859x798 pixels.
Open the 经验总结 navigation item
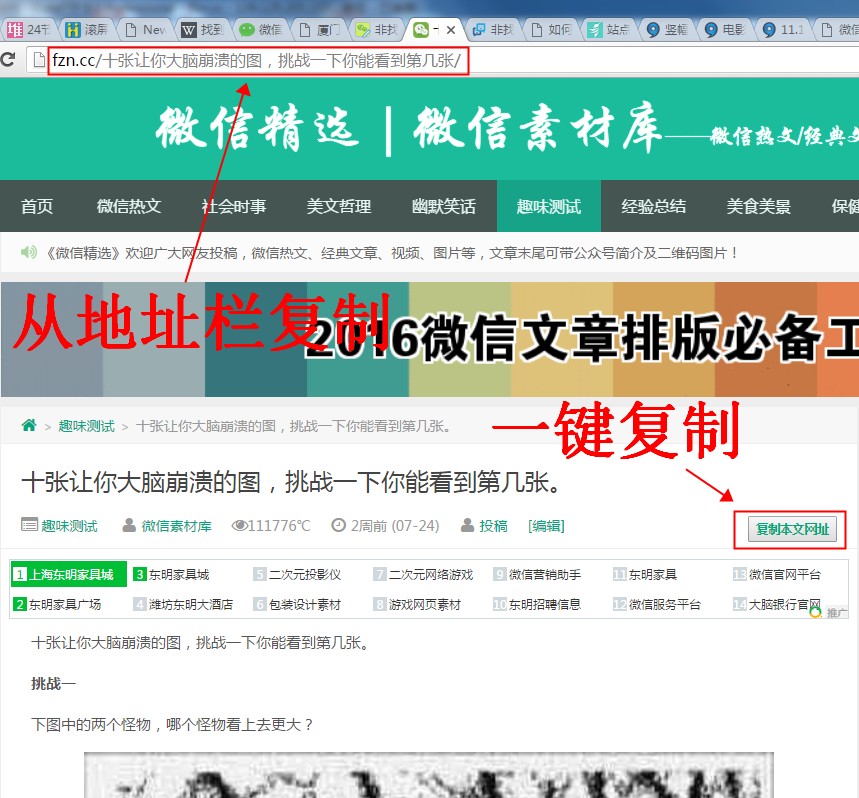654,206
